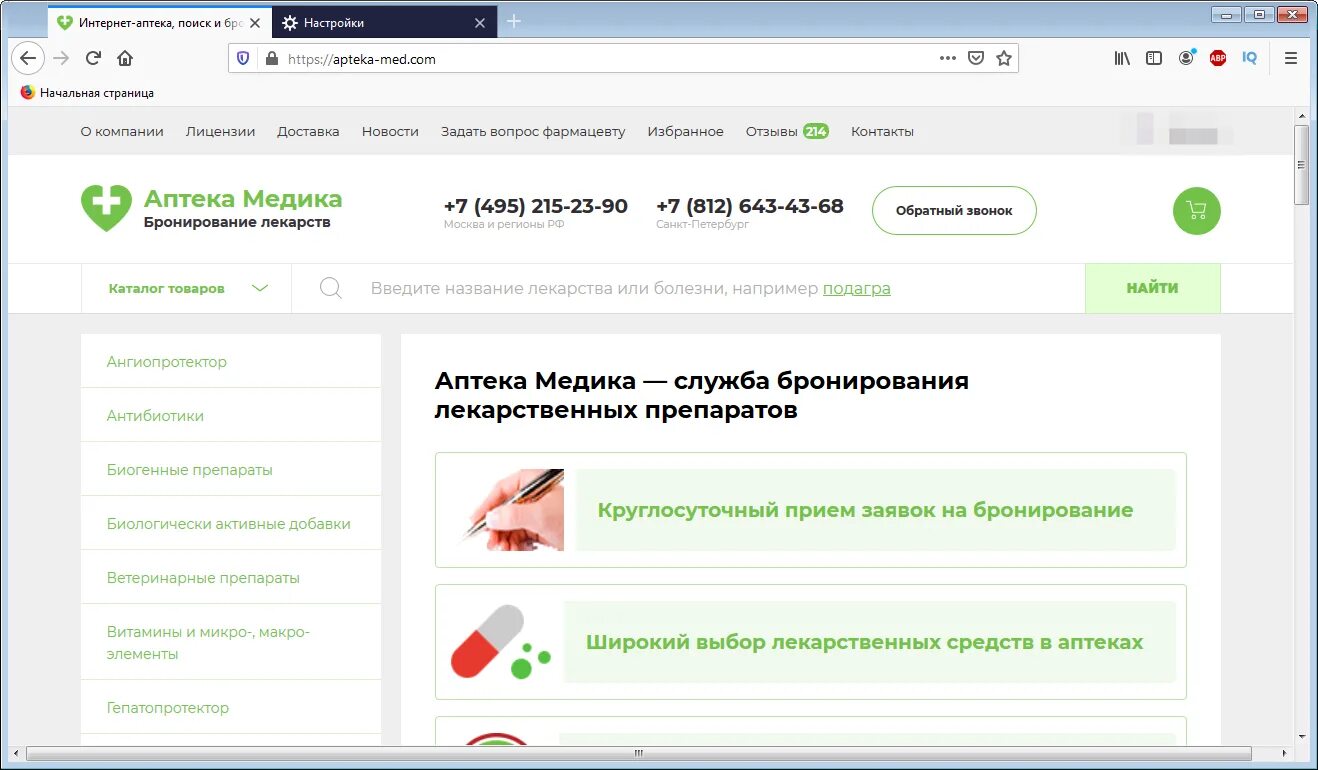
Task: Save page to Pocket icon
Action: click(x=976, y=59)
